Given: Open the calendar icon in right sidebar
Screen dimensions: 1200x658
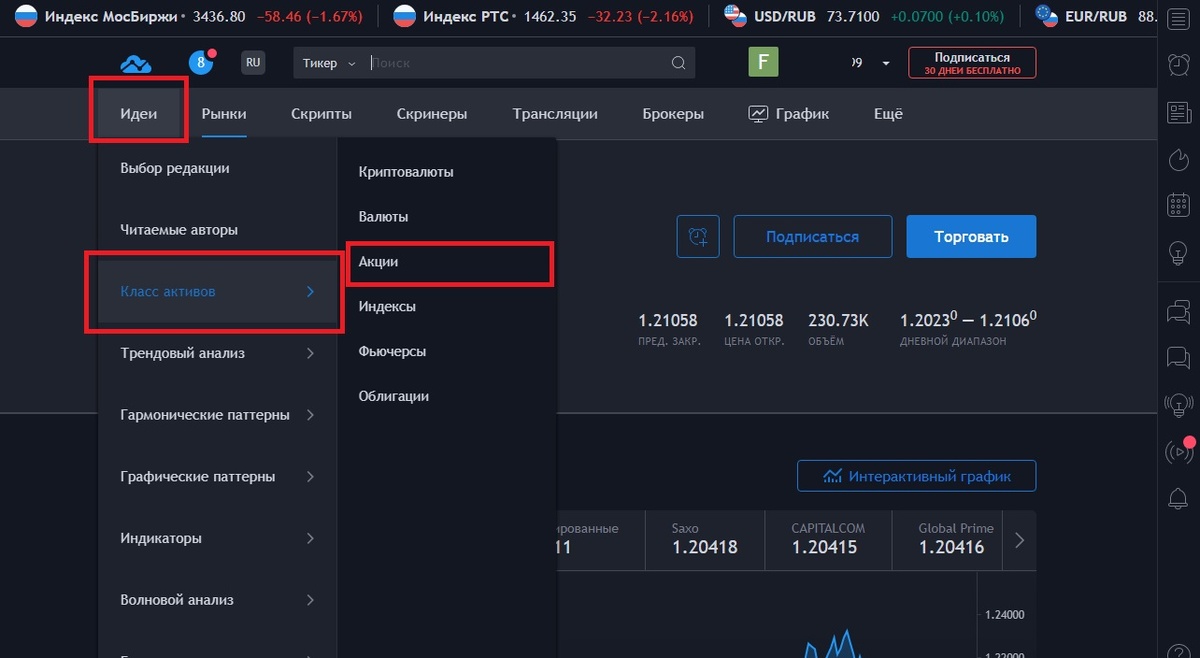Looking at the screenshot, I should [x=1179, y=205].
